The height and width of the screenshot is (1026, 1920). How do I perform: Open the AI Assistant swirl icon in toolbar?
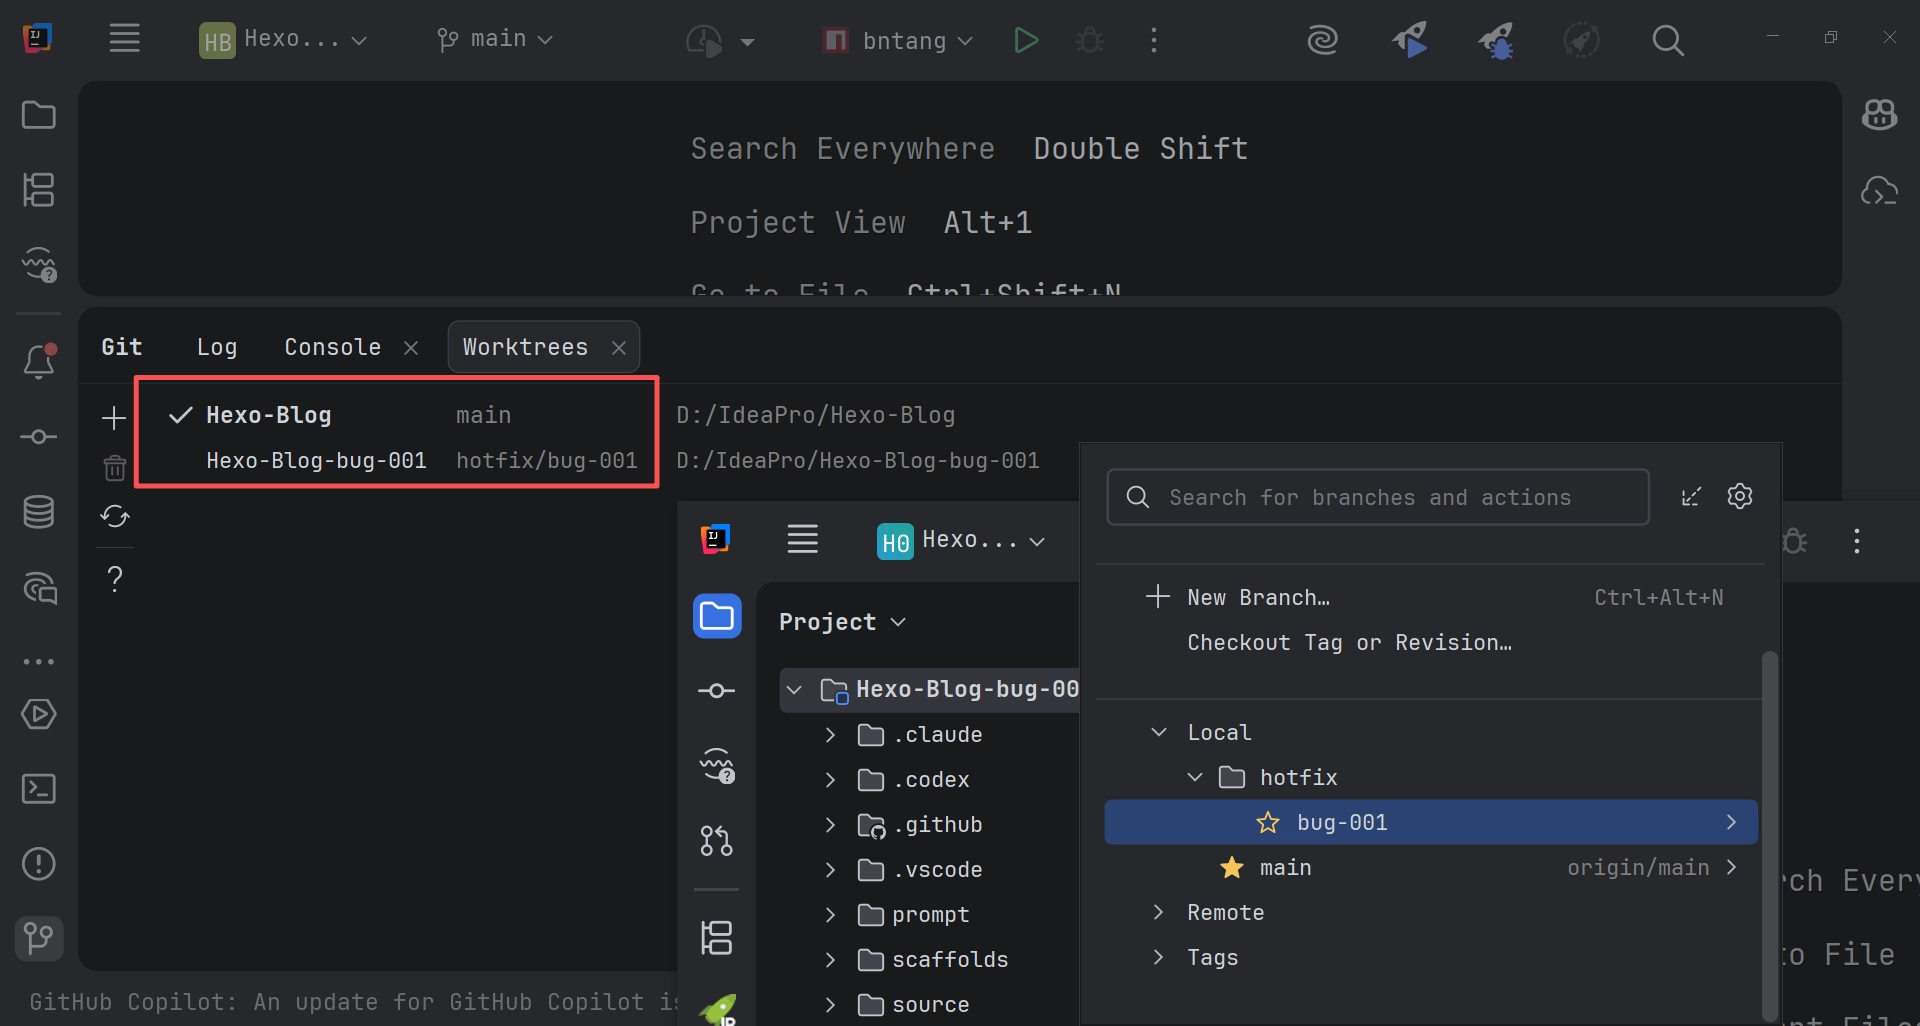tap(1322, 40)
